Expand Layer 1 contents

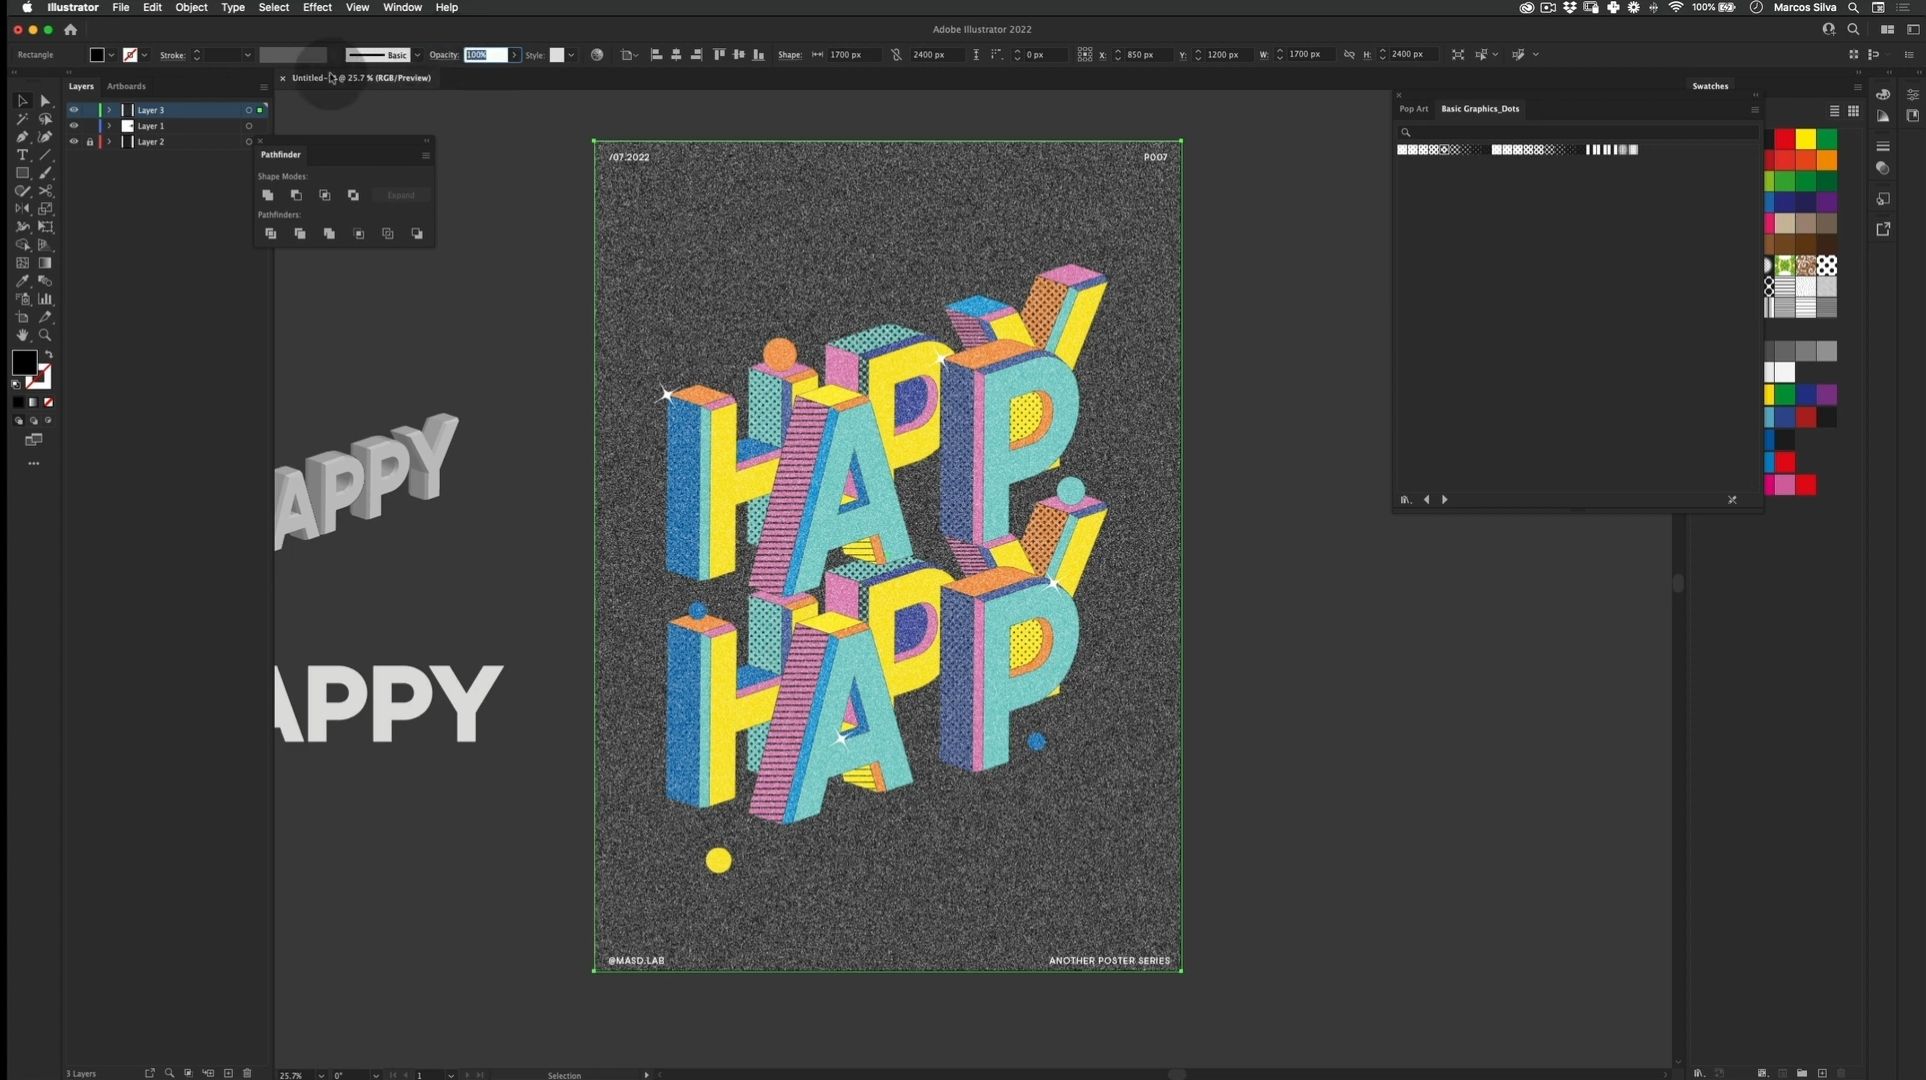(x=109, y=126)
